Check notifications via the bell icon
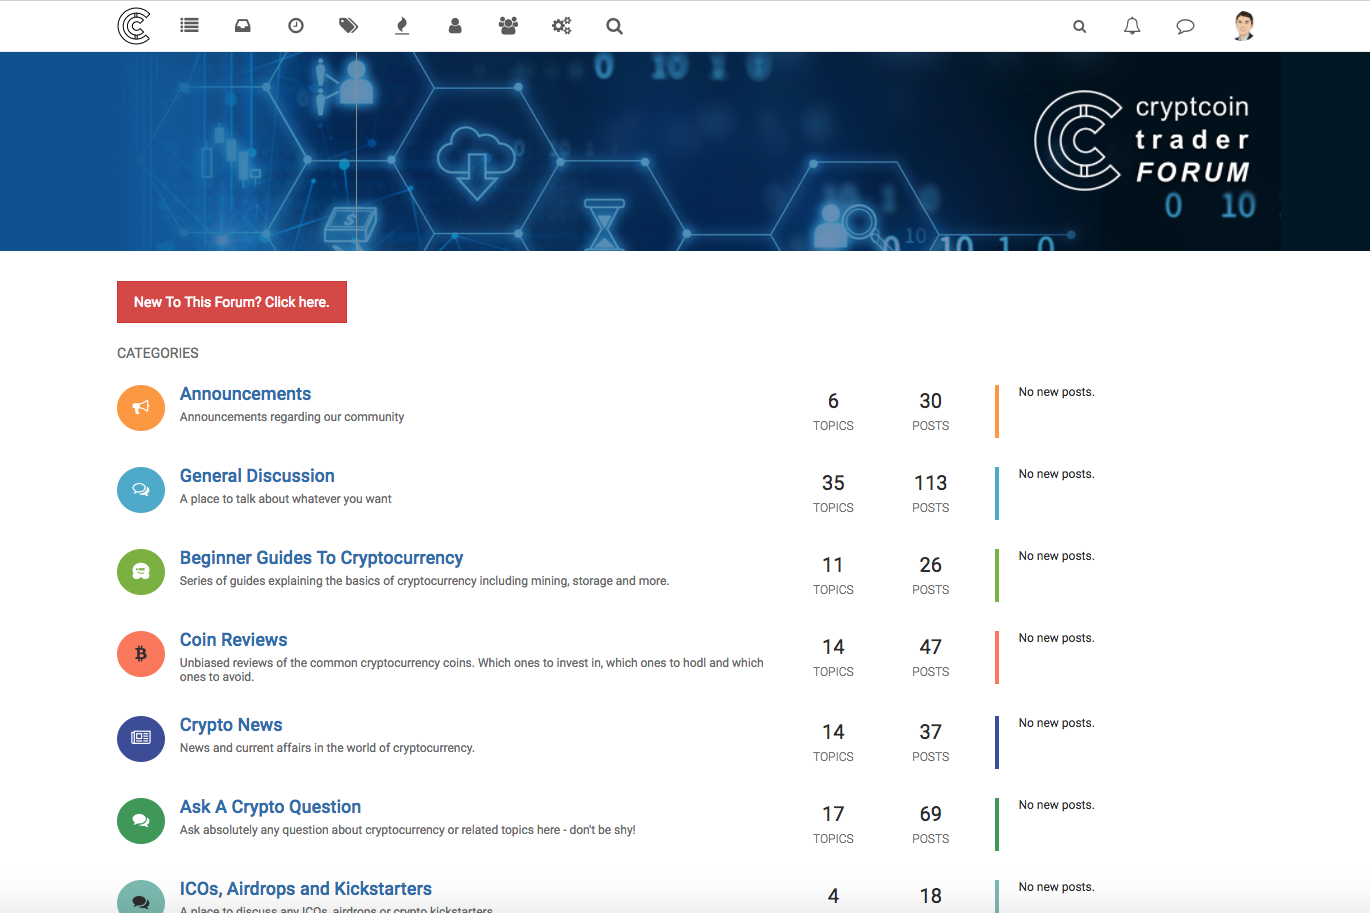Screen dimensions: 1370x913 coord(1132,26)
